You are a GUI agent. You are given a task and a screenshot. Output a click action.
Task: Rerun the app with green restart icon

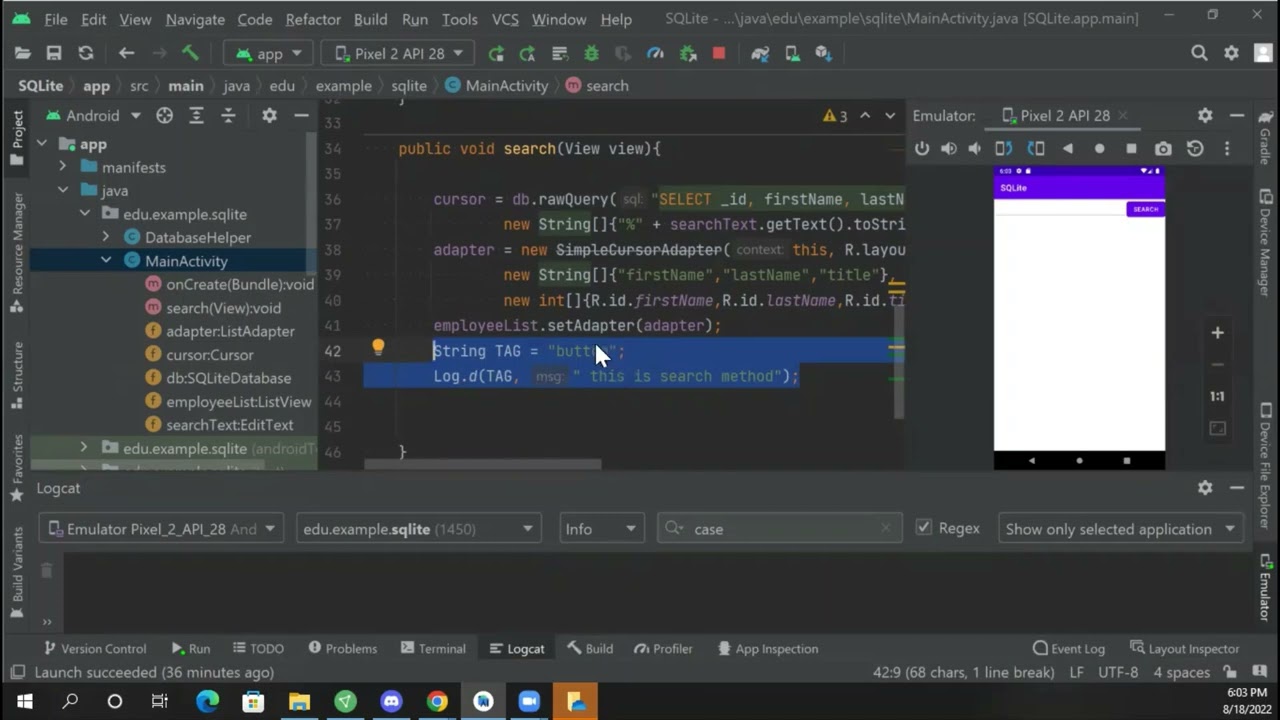[x=496, y=54]
